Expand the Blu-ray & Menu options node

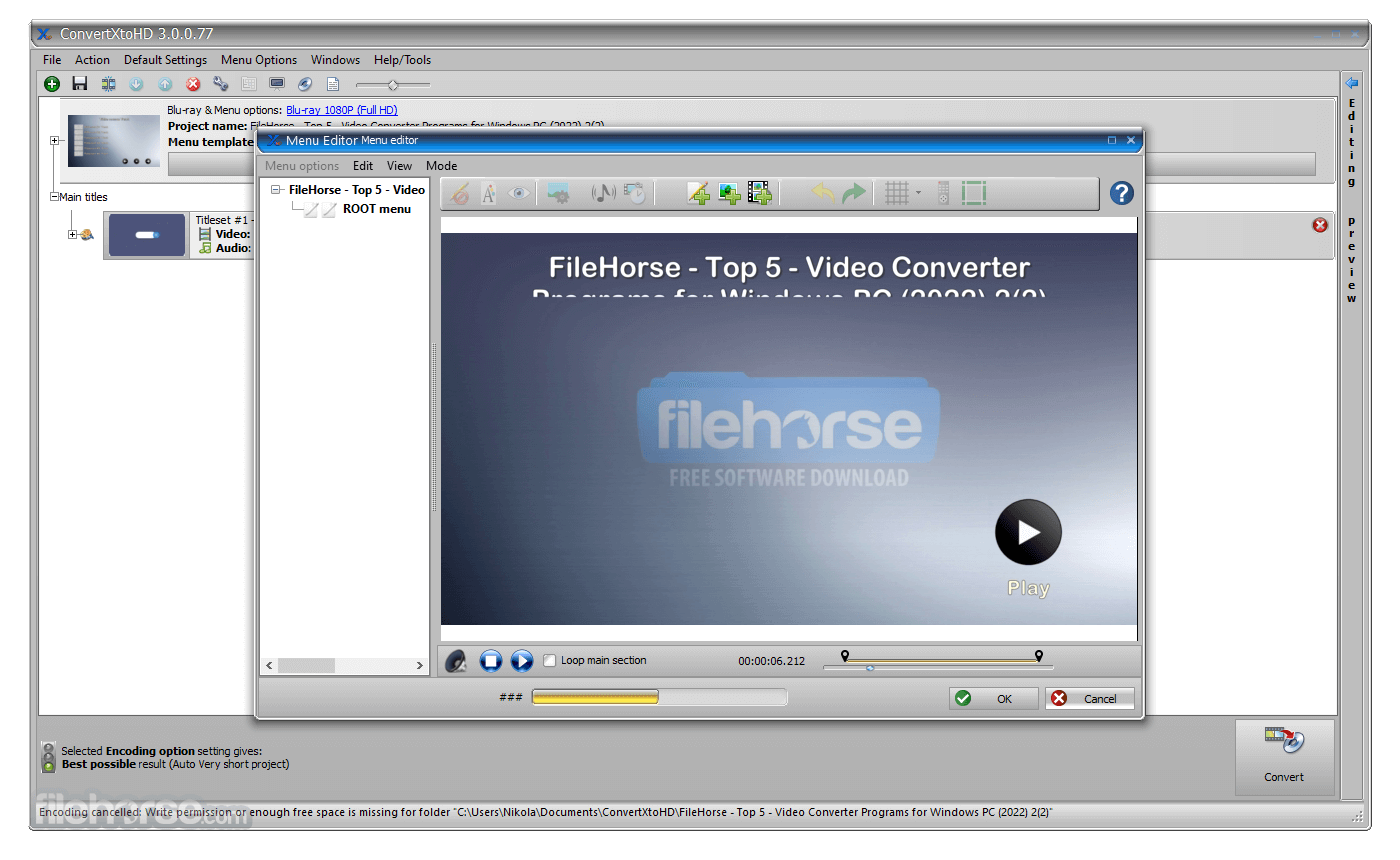pyautogui.click(x=54, y=141)
